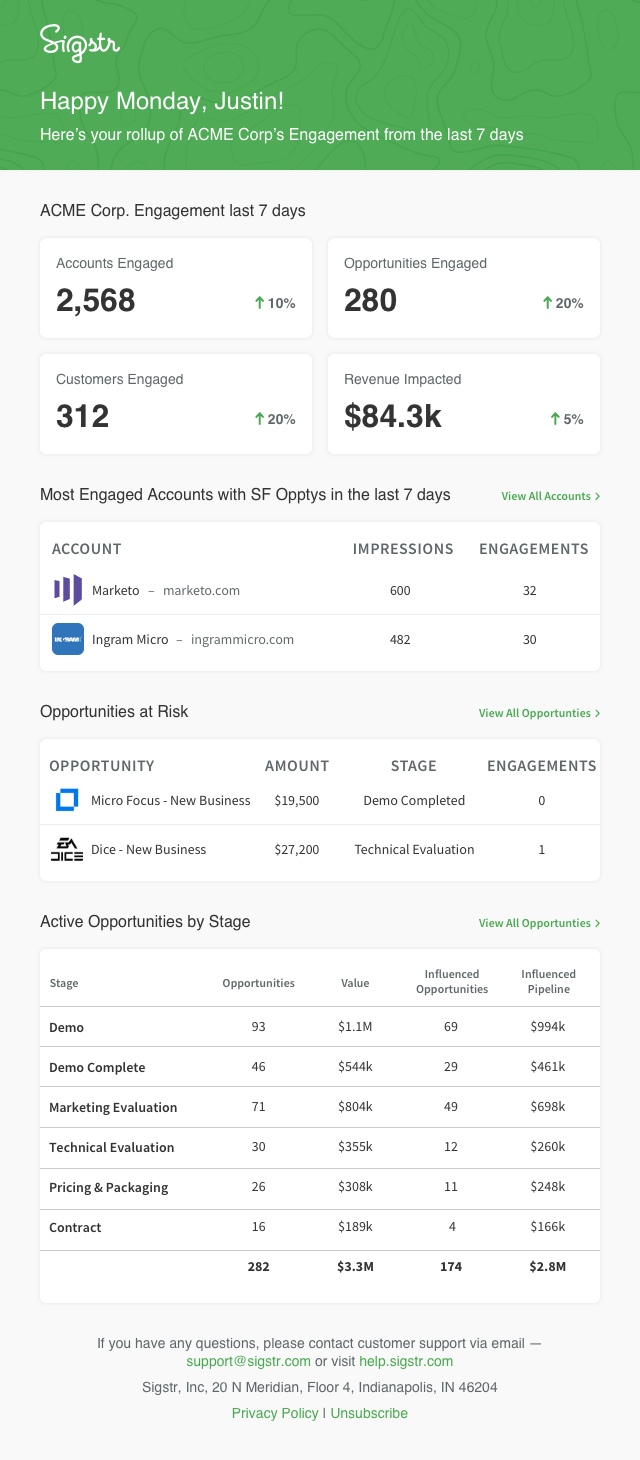Click Technical Evaluation row in stage table
Screen dimensions: 640x1460
click(x=112, y=1147)
